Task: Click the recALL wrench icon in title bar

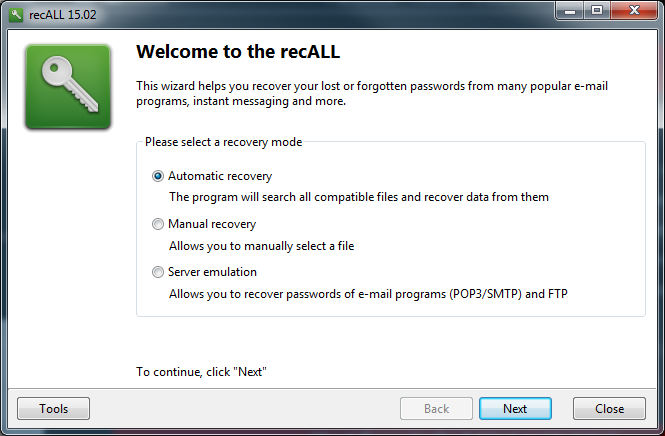Action: (x=16, y=15)
